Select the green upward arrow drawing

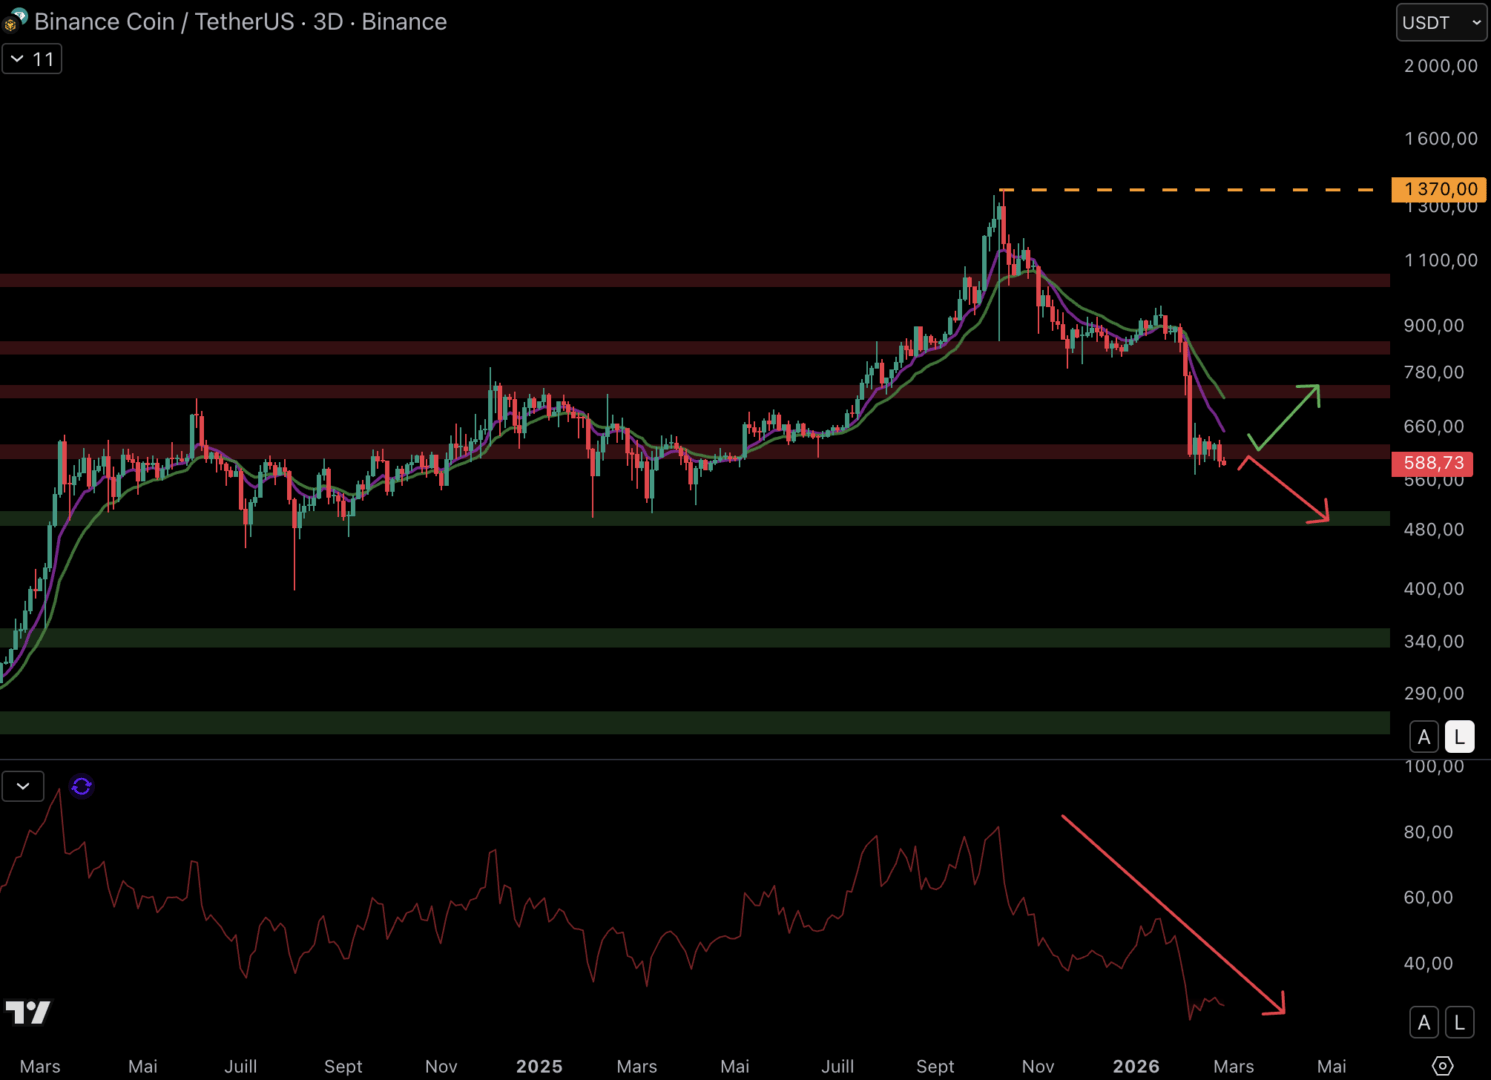(x=1287, y=415)
